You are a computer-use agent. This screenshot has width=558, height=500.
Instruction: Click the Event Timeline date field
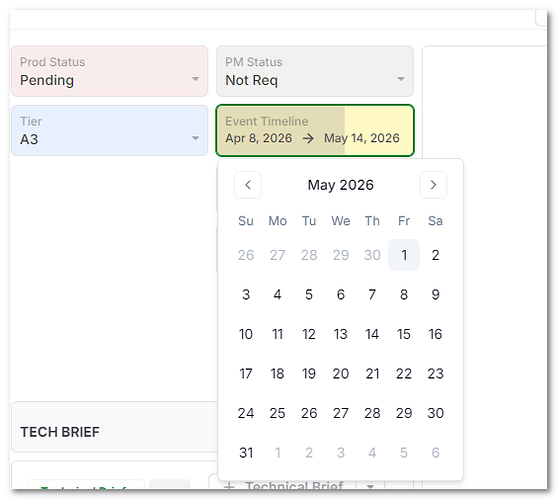pos(315,130)
